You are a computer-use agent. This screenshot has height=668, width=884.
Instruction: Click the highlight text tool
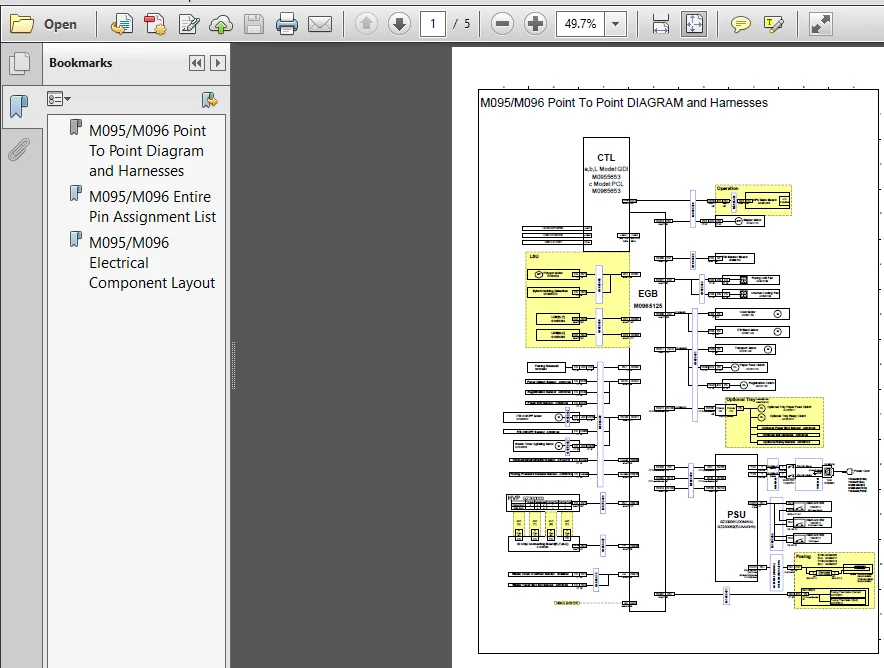[x=773, y=24]
